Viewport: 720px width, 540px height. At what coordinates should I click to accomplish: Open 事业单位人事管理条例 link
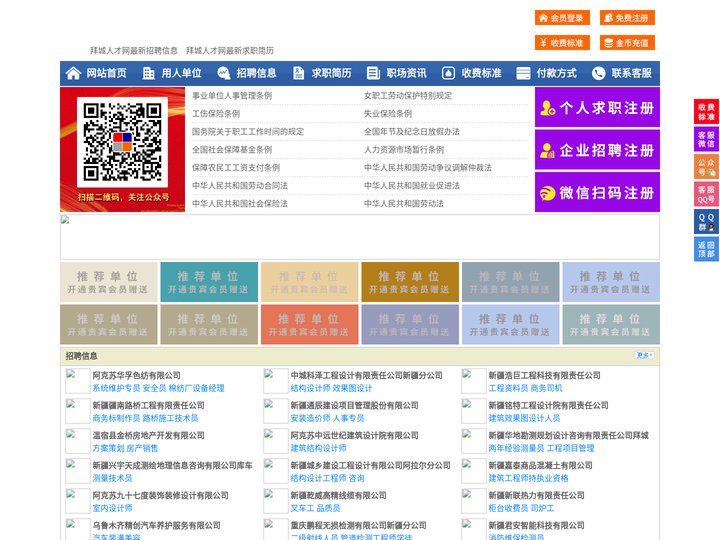[x=232, y=96]
